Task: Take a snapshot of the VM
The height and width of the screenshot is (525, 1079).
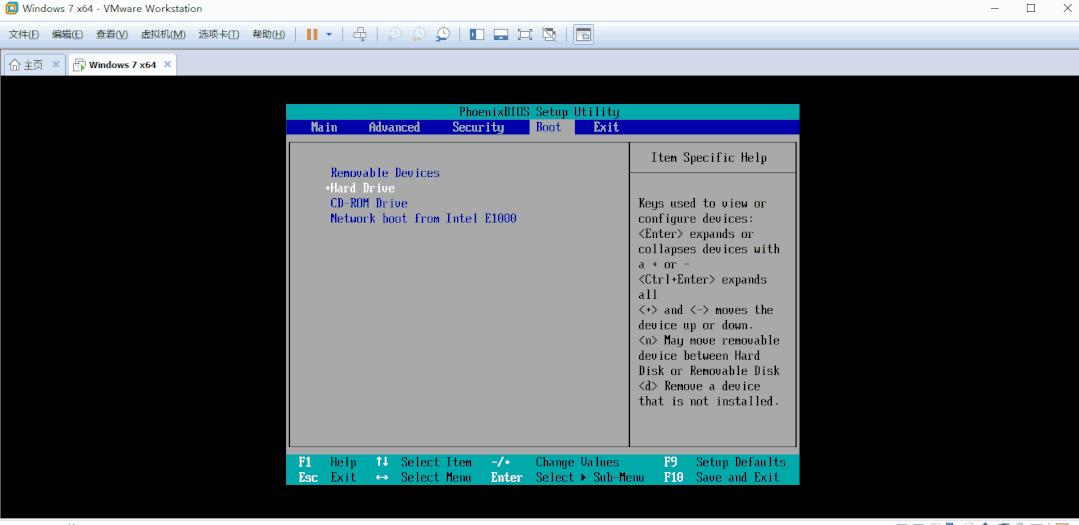Action: coord(395,34)
